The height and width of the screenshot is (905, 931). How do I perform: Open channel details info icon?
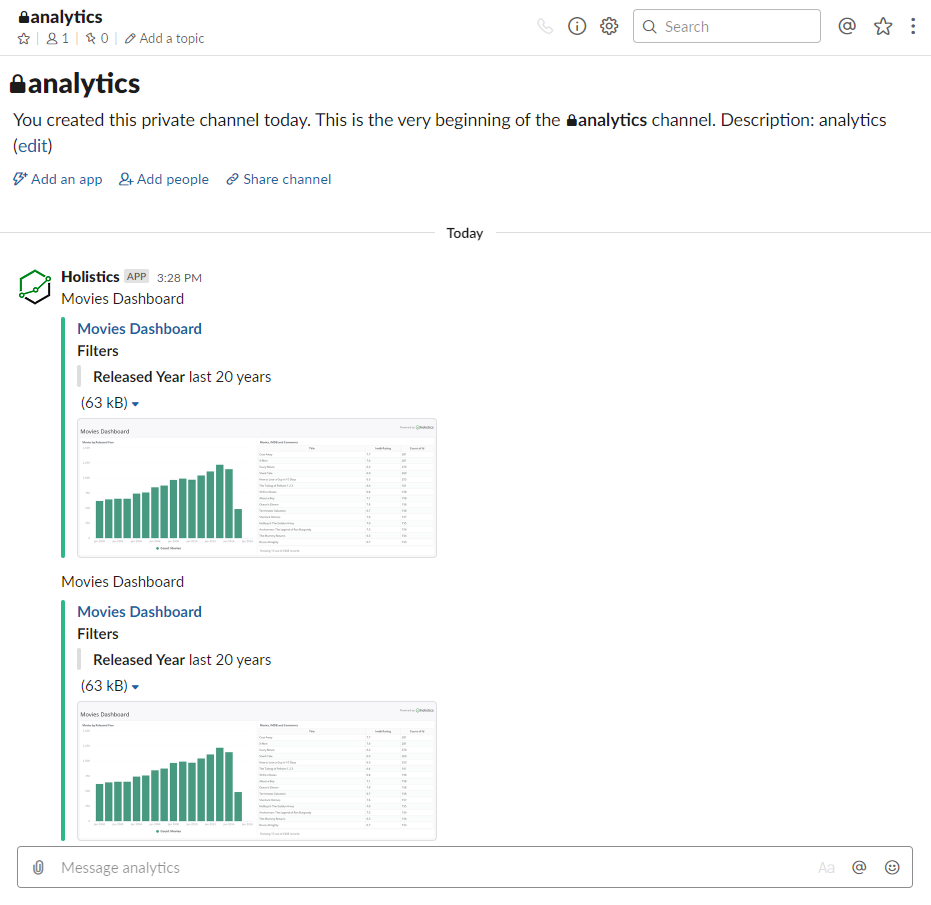point(577,27)
